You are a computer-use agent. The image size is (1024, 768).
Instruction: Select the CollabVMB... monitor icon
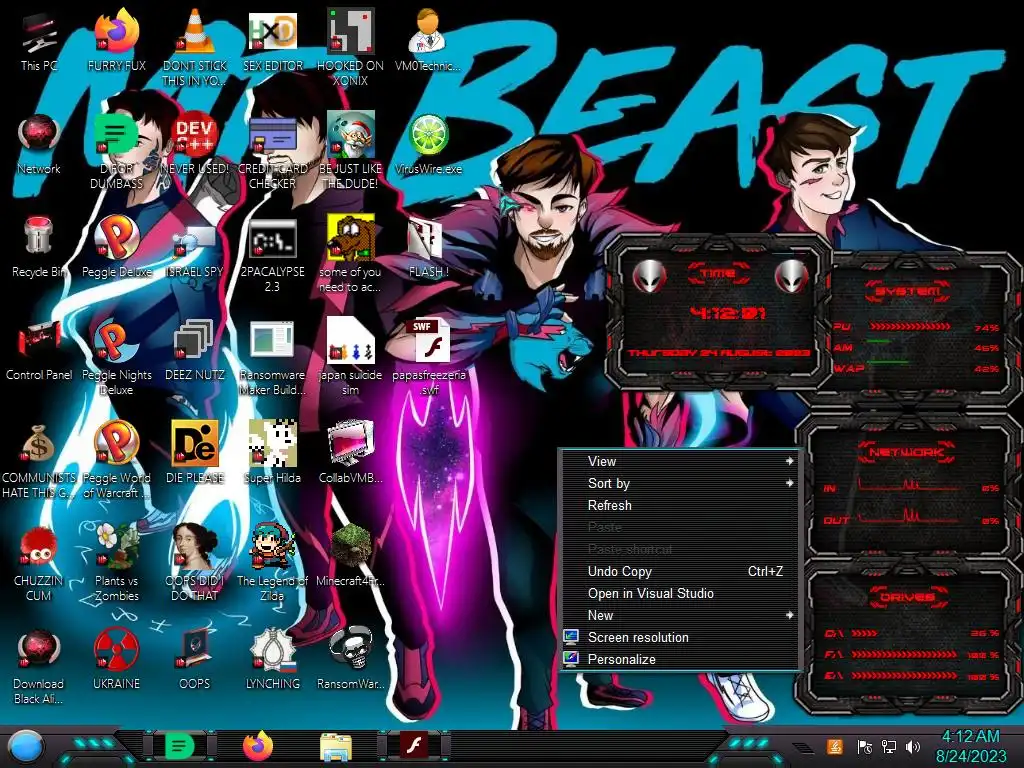click(351, 453)
